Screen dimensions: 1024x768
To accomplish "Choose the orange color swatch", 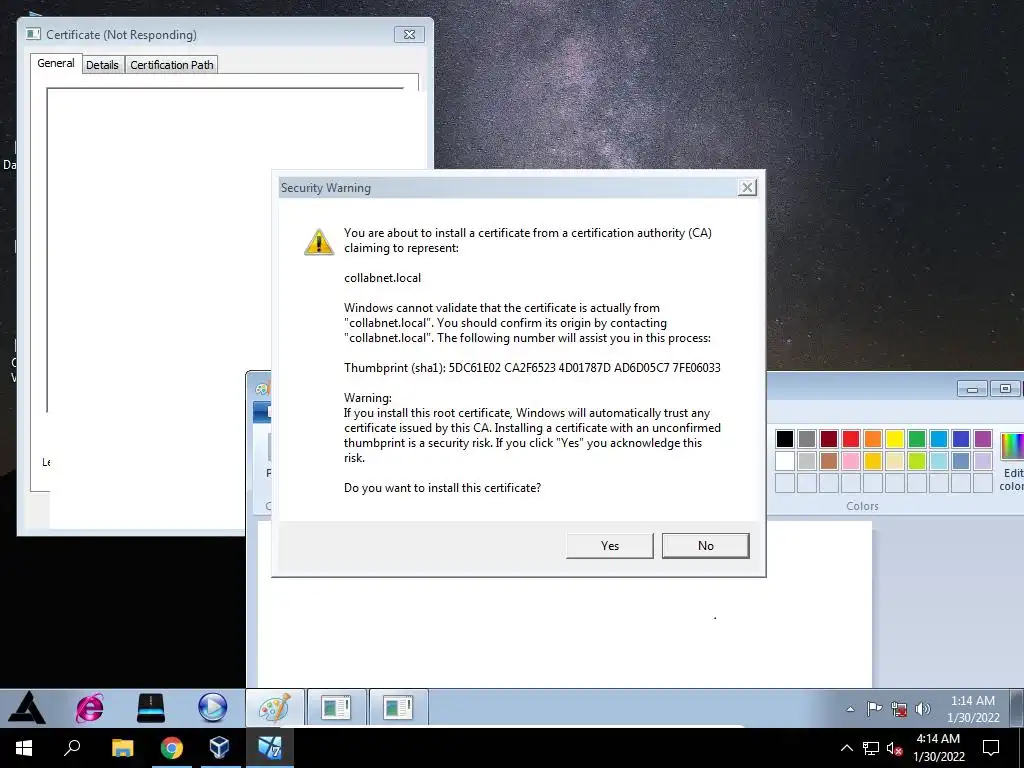I will pos(873,439).
